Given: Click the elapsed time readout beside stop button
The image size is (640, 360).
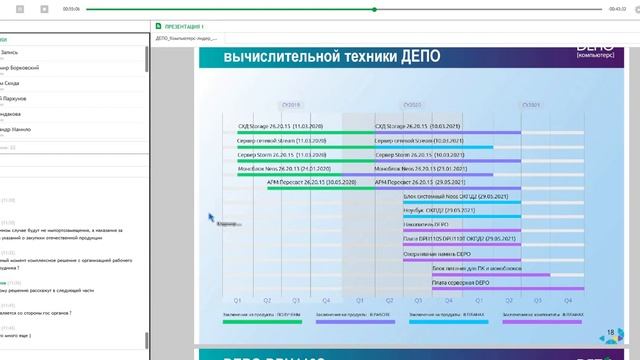Looking at the screenshot, I should click(x=71, y=9).
